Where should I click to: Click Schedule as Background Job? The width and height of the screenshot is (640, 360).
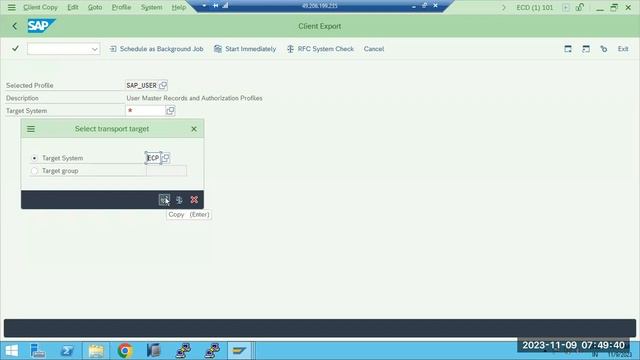coord(157,49)
